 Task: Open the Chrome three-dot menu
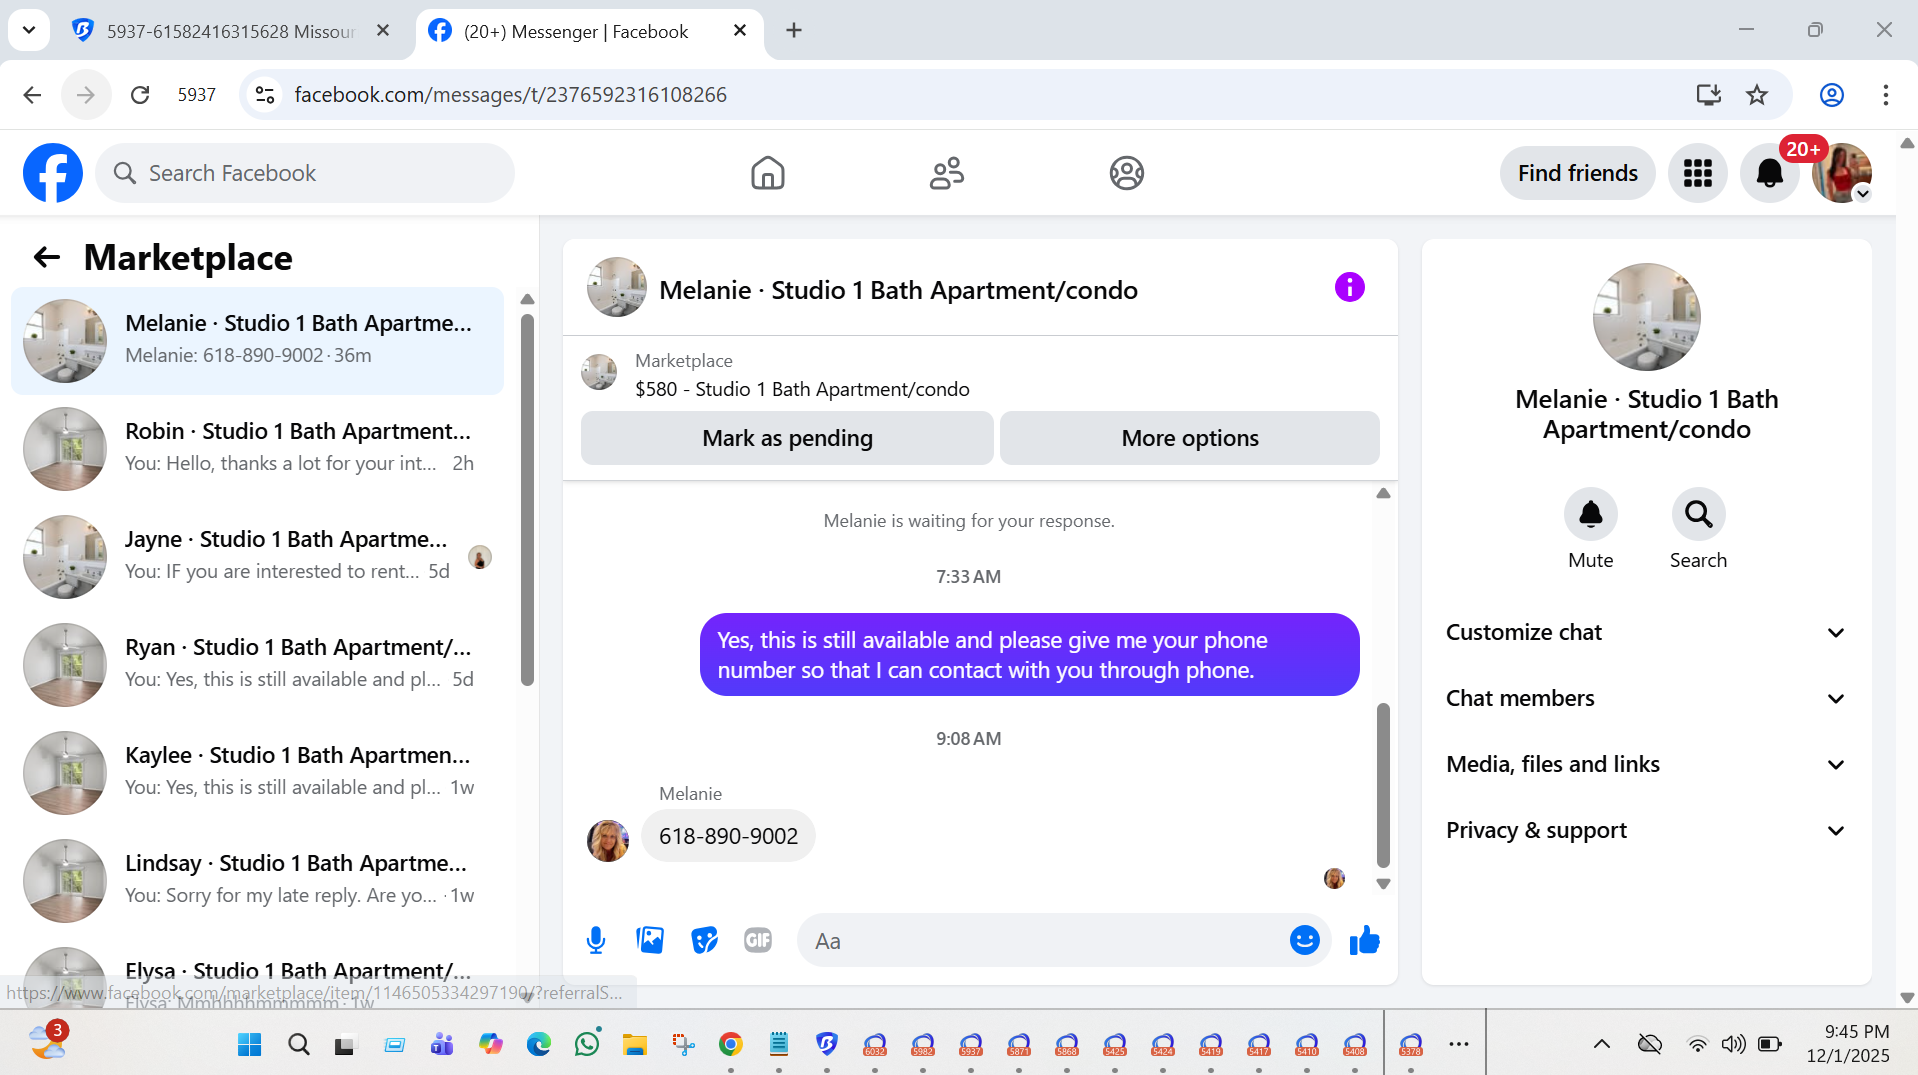coord(1885,95)
